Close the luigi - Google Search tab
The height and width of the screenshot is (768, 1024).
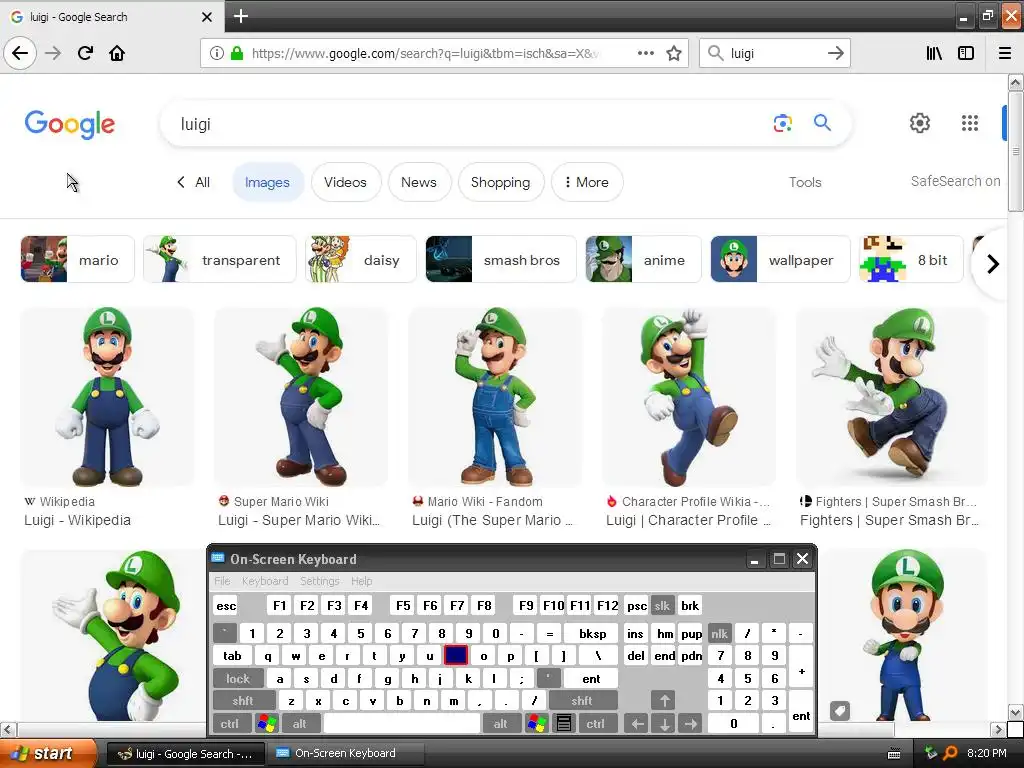[207, 17]
